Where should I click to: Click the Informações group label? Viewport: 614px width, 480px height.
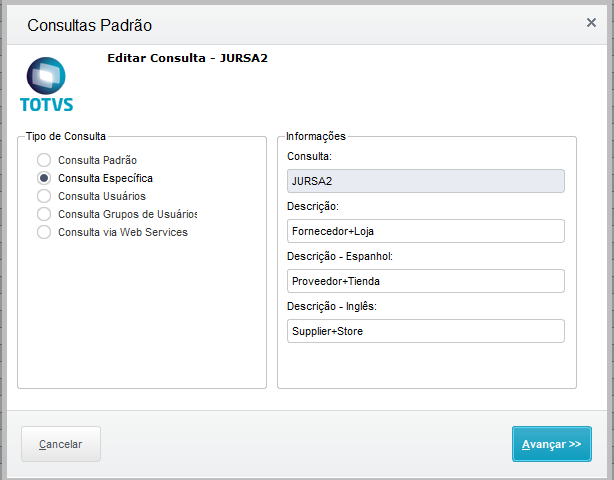(315, 135)
